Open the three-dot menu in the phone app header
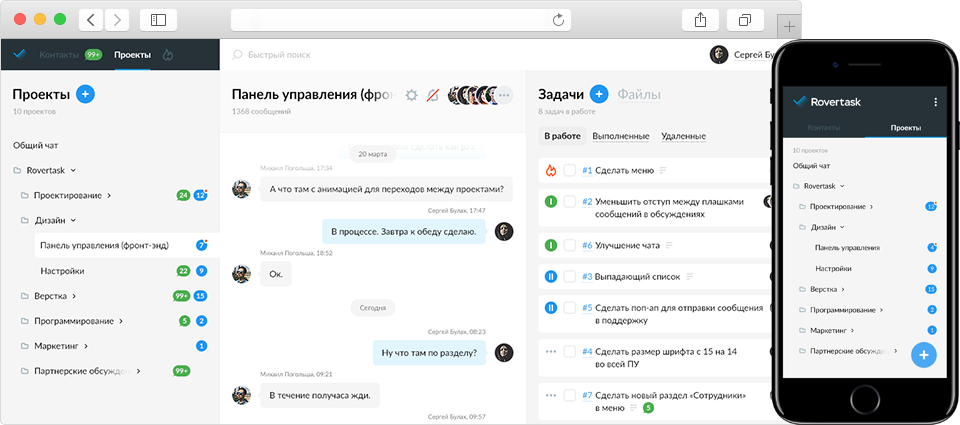The image size is (960, 425). point(935,102)
